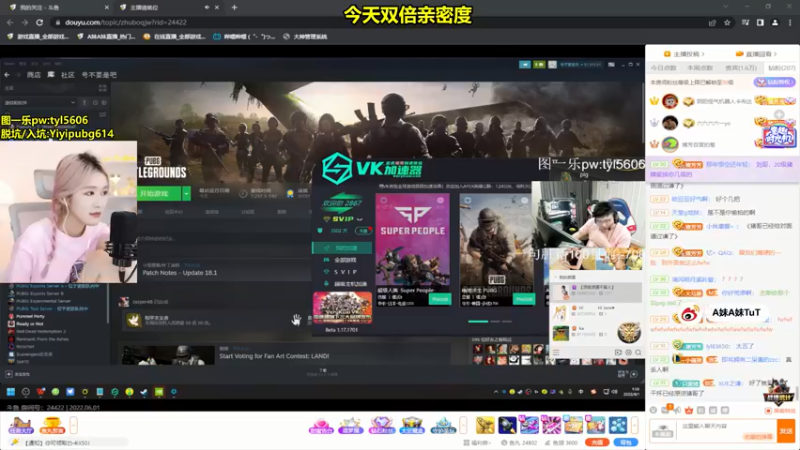The image size is (800, 450).
Task: Open 直播回看 replay link above chat
Action: (757, 54)
